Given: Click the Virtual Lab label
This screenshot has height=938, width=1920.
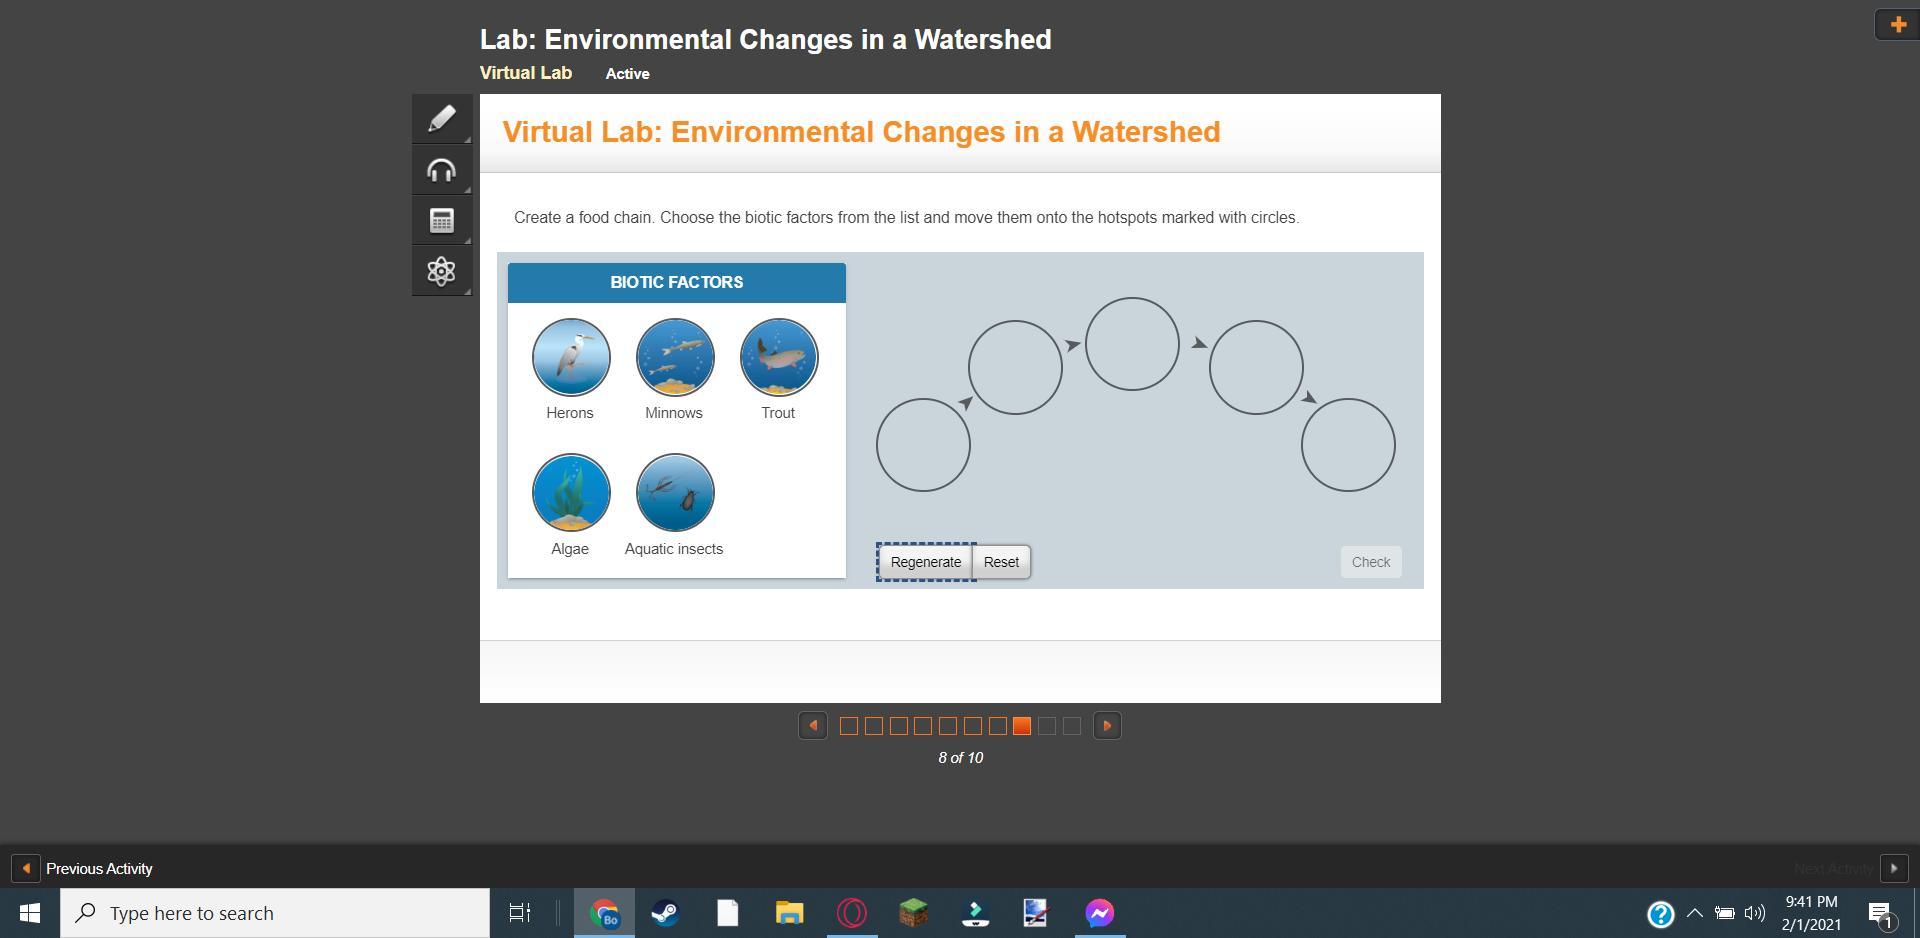Looking at the screenshot, I should click(526, 73).
